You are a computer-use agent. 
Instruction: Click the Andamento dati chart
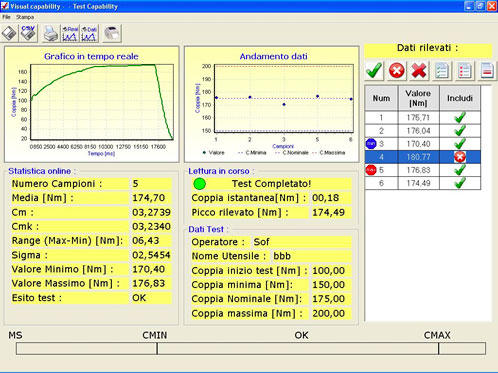(x=272, y=104)
